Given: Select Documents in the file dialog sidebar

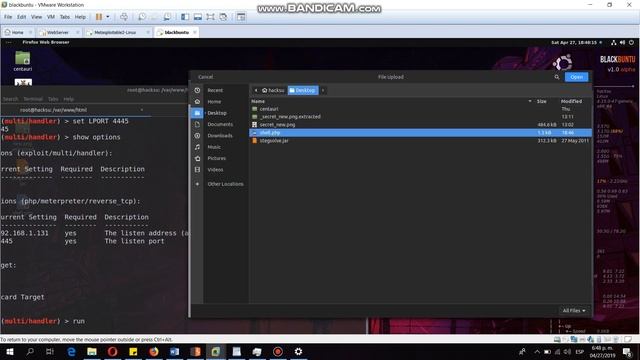Looking at the screenshot, I should (220, 124).
